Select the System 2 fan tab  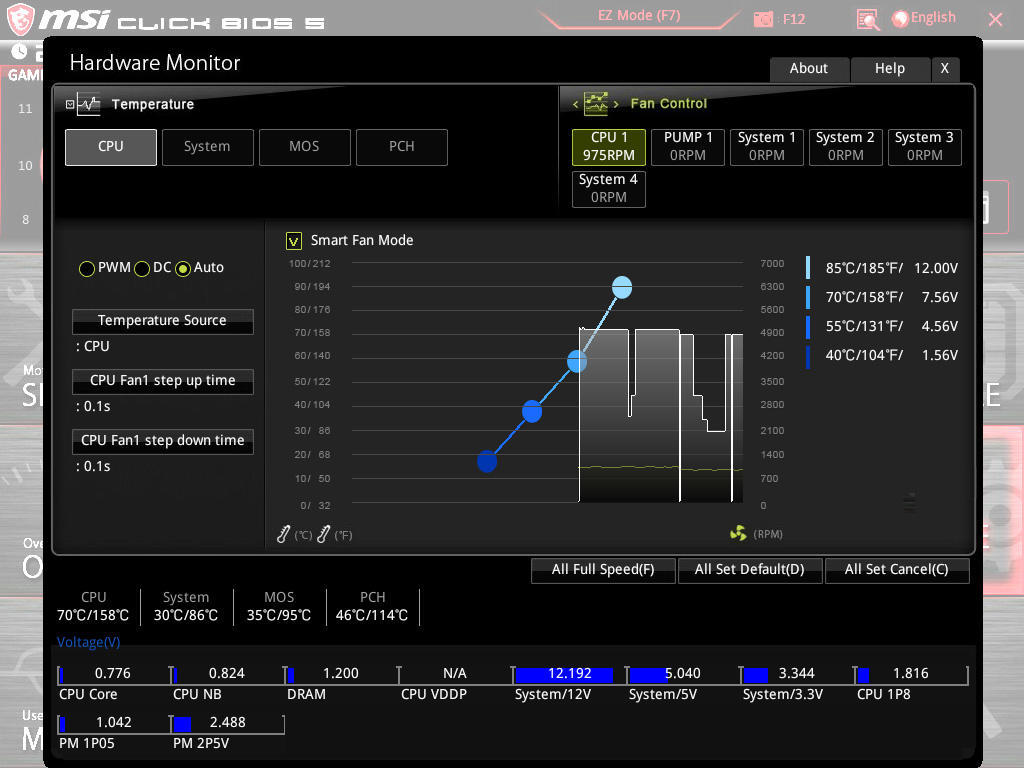pyautogui.click(x=846, y=147)
